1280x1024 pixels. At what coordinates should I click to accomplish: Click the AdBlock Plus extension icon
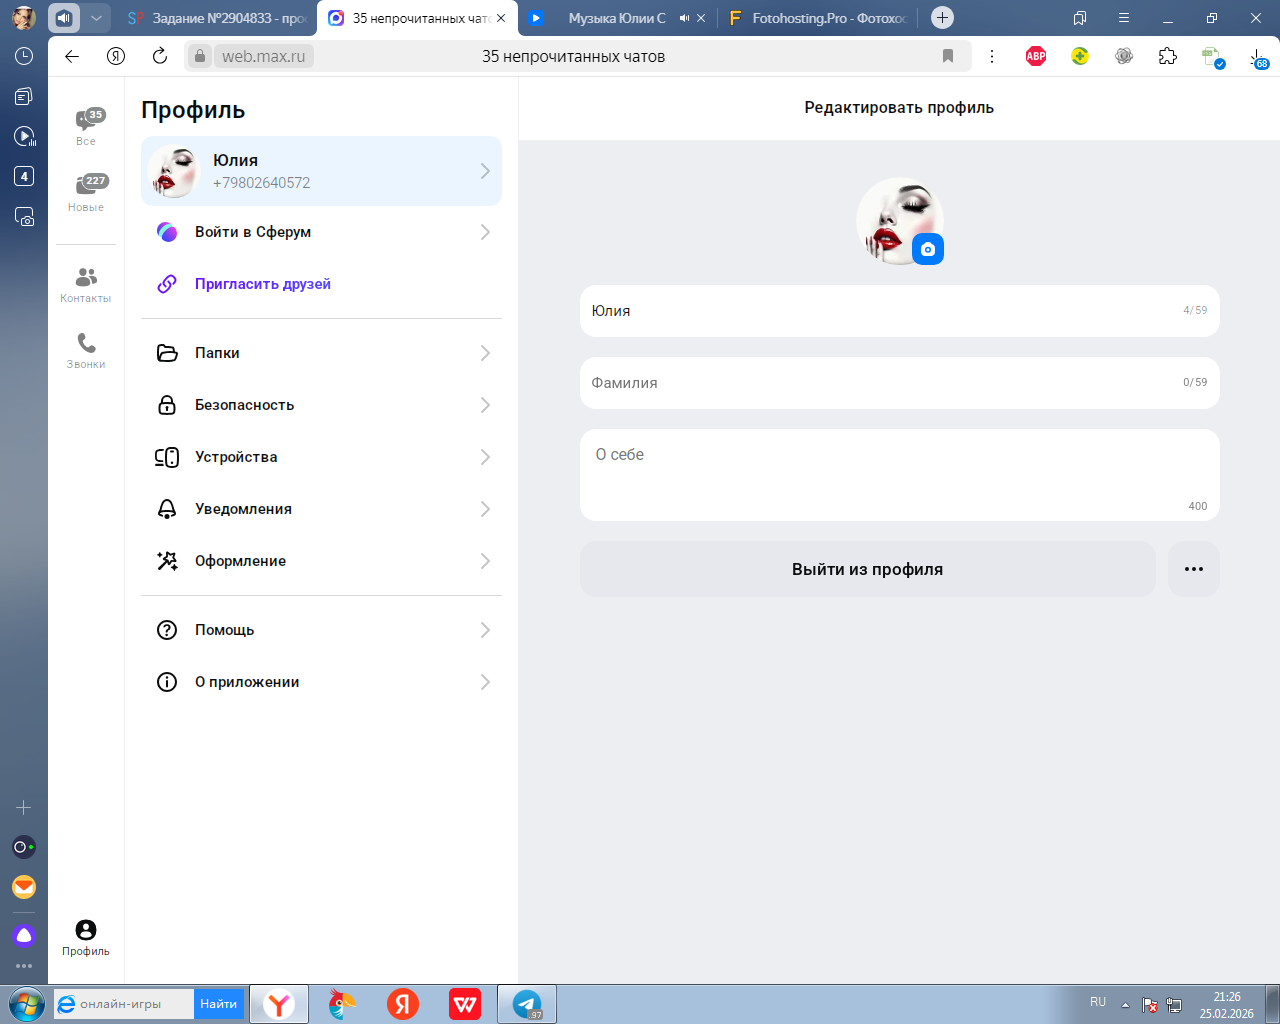tap(1036, 56)
